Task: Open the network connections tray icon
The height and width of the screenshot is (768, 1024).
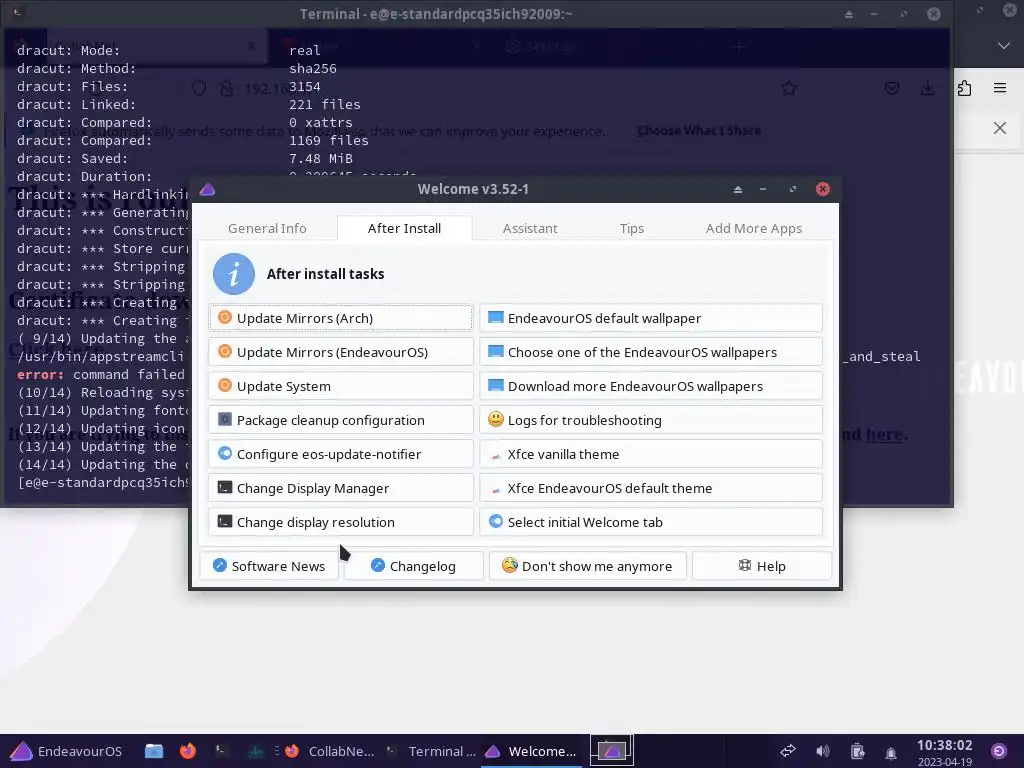Action: pos(788,751)
